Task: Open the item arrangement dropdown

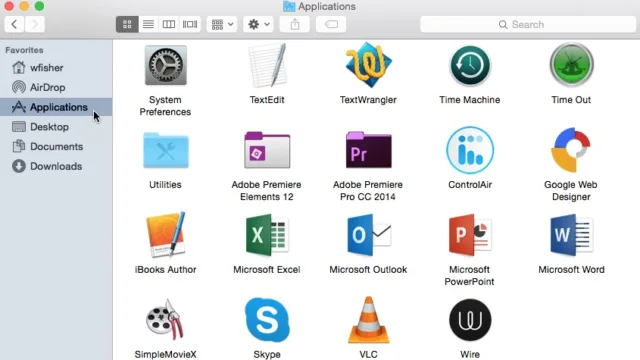Action: (222, 24)
